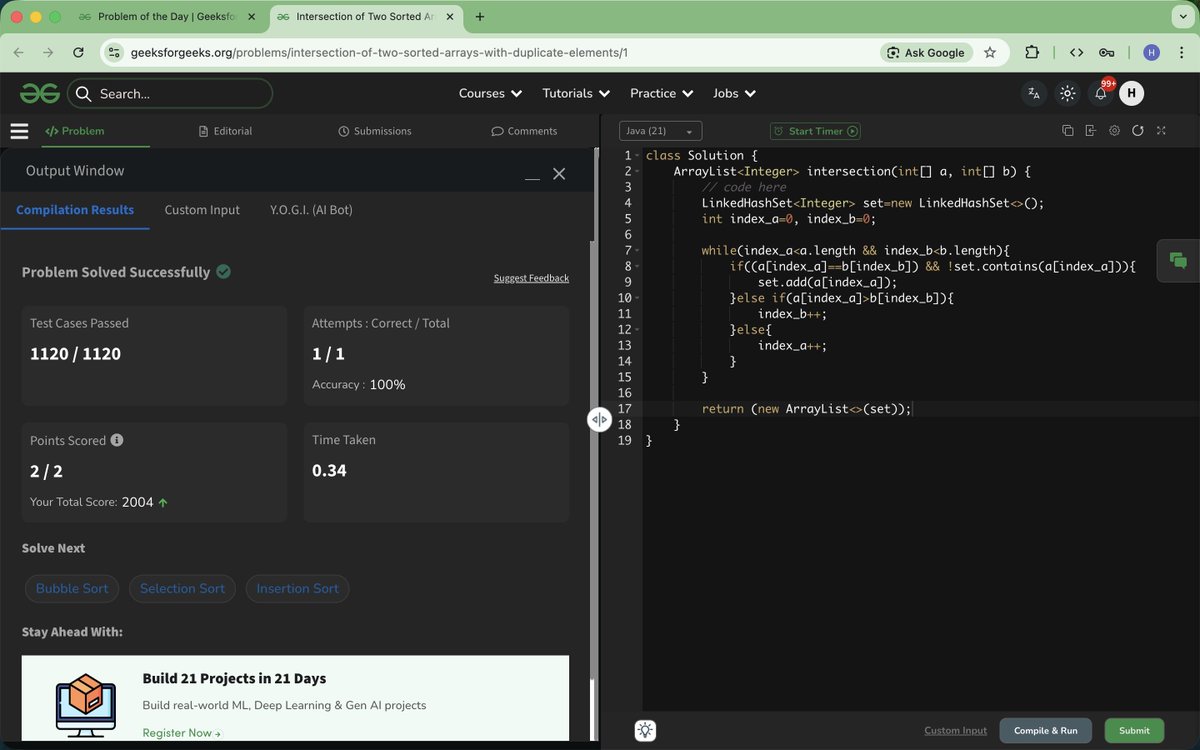
Task: Click the Start Timer button
Action: 815,131
